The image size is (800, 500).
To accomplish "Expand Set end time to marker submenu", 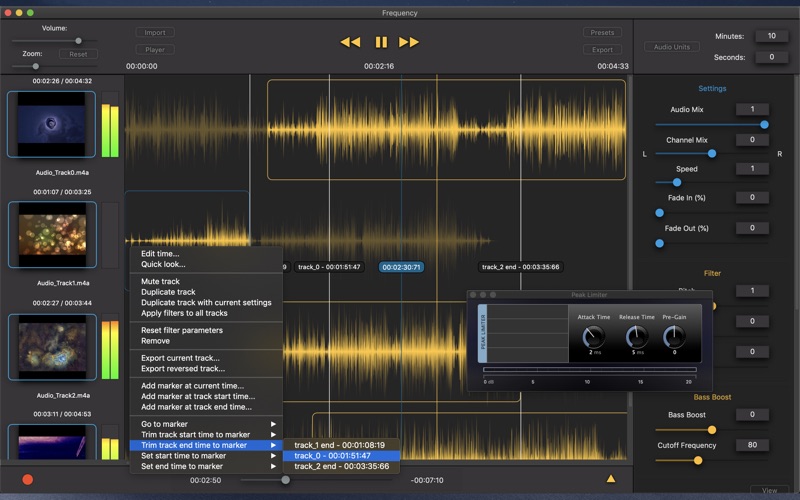I will (x=206, y=466).
